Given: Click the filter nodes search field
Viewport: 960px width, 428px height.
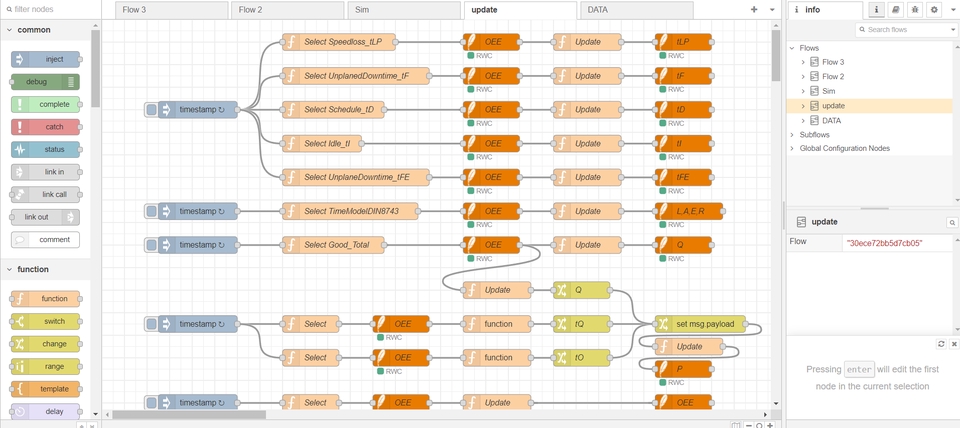Looking at the screenshot, I should pos(51,10).
